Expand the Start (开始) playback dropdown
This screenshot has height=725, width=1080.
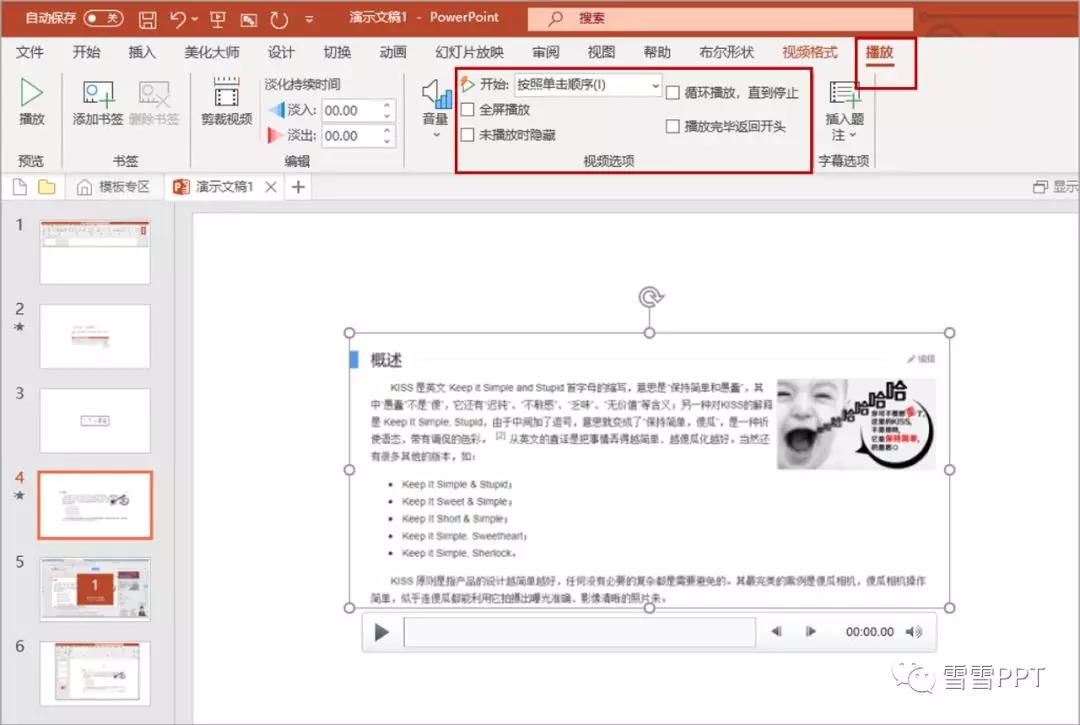coord(655,85)
